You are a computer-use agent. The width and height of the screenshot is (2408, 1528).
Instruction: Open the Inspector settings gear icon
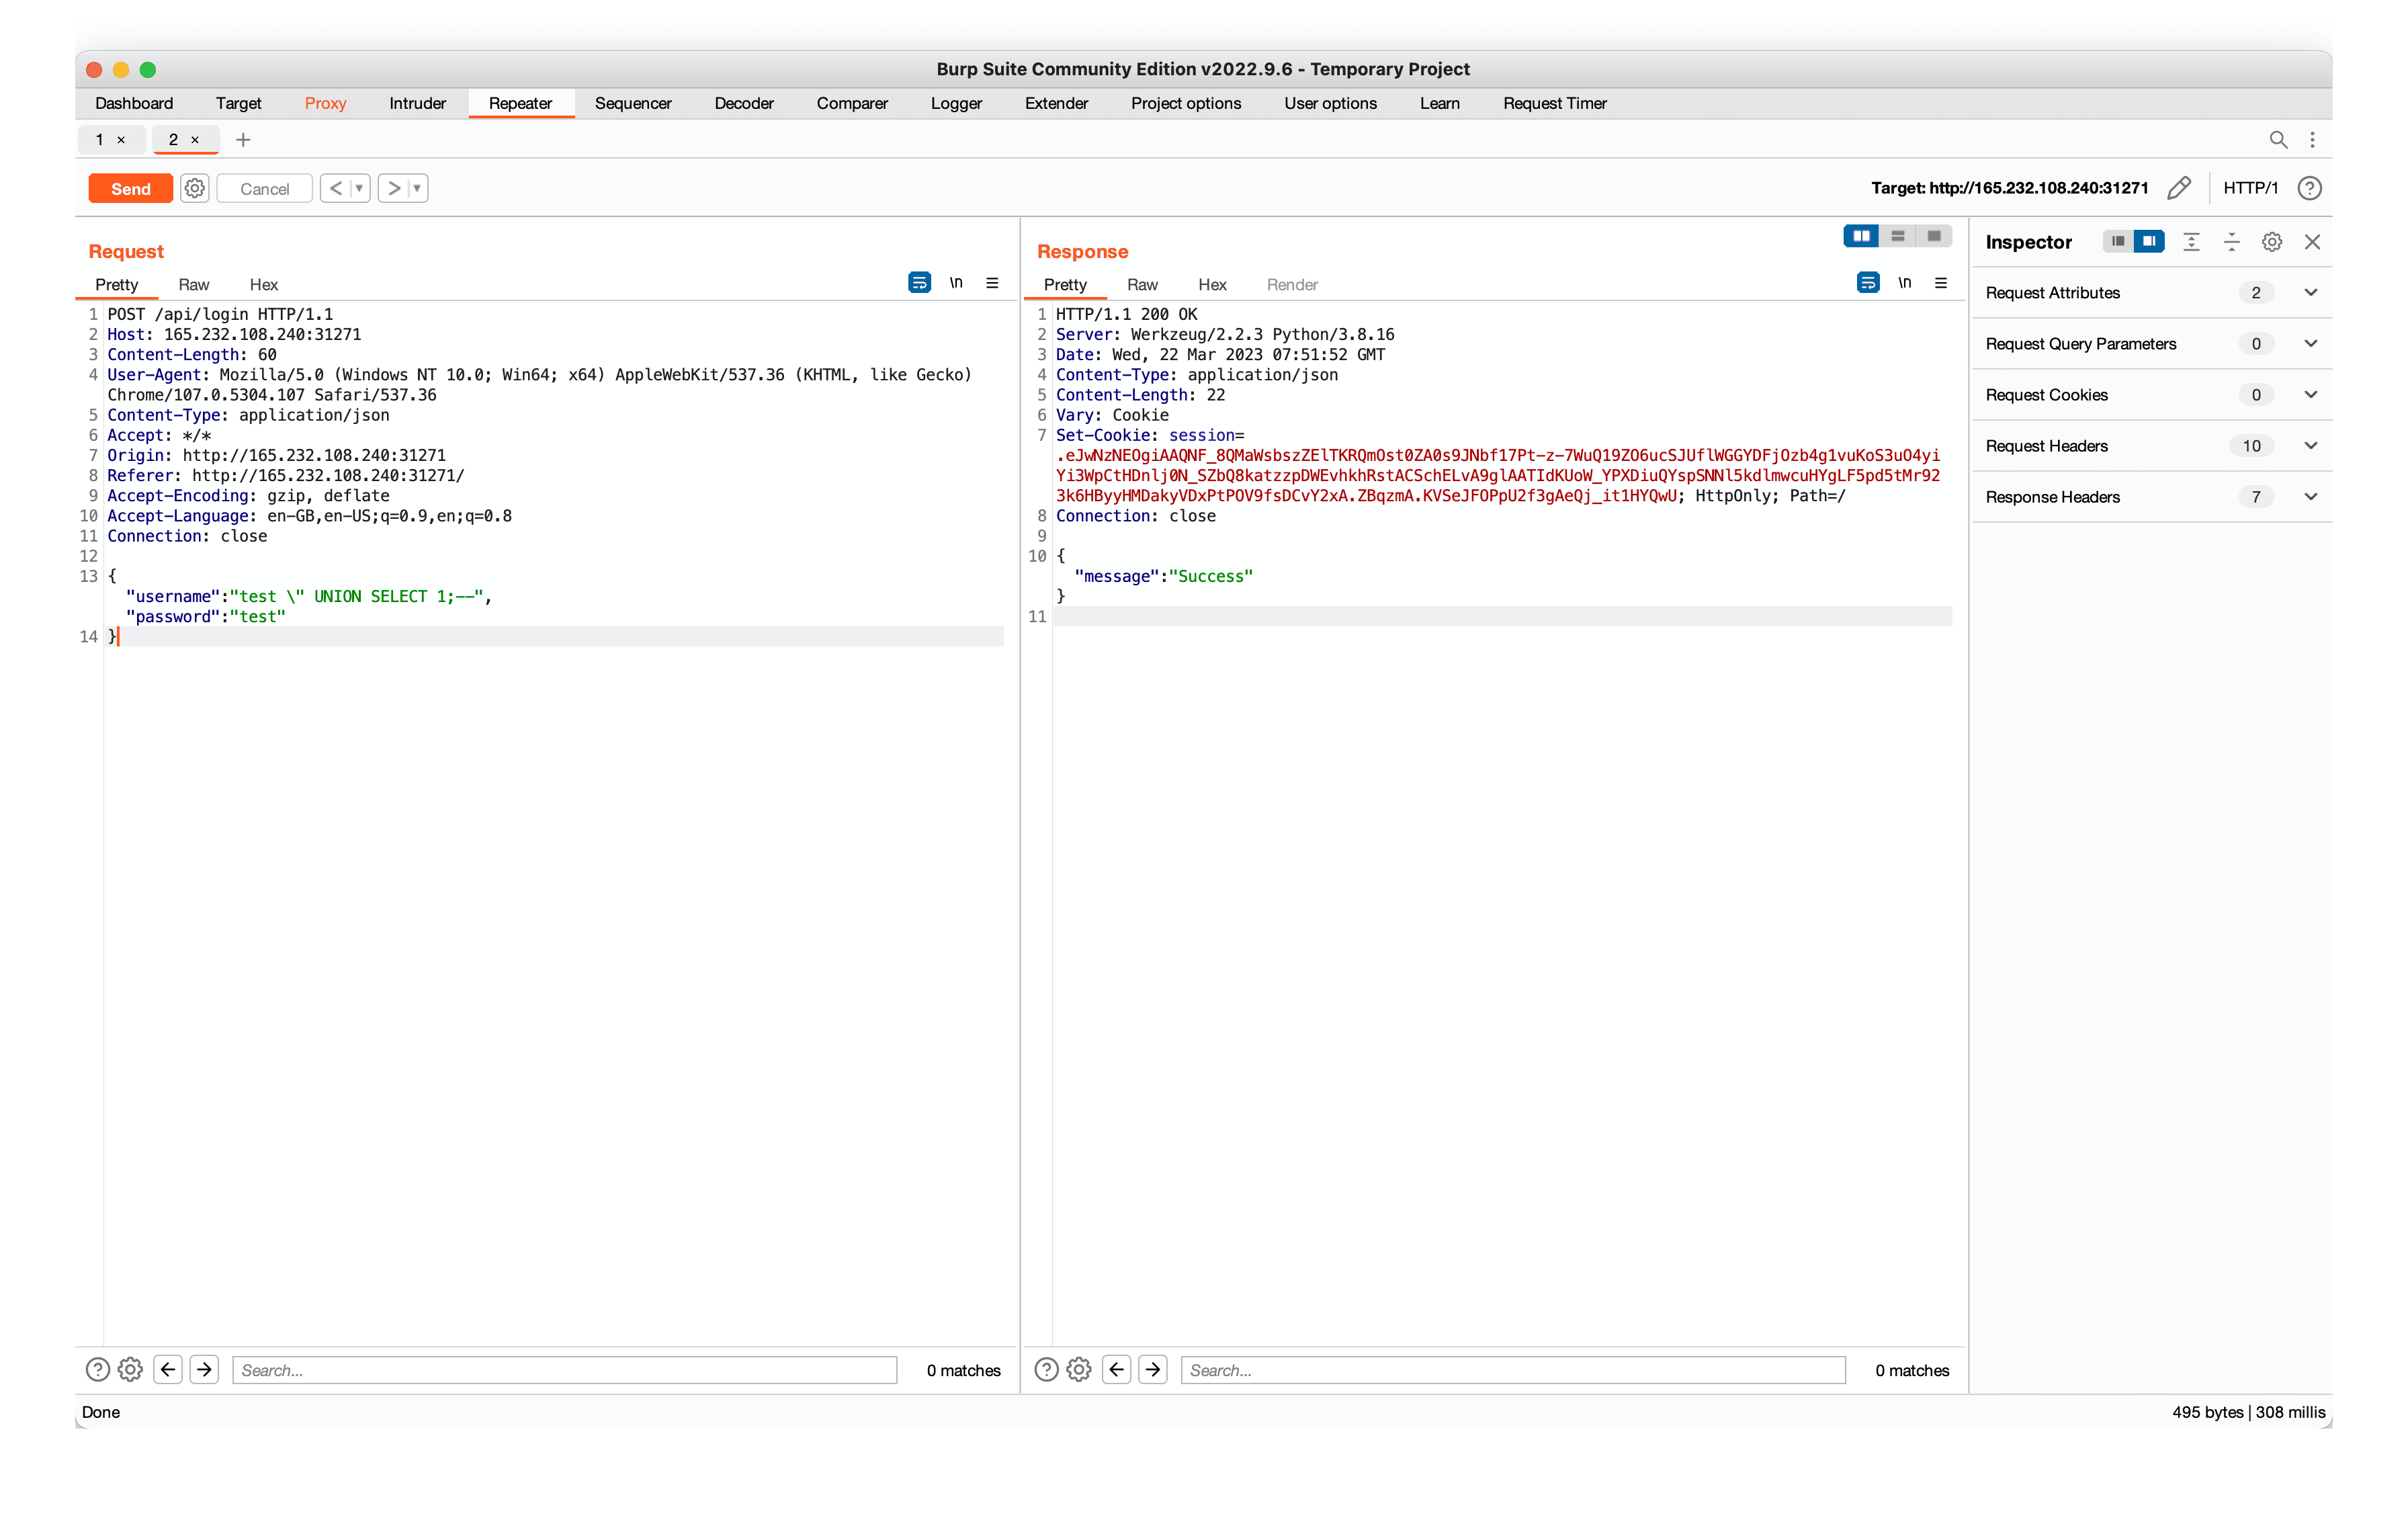coord(2271,242)
